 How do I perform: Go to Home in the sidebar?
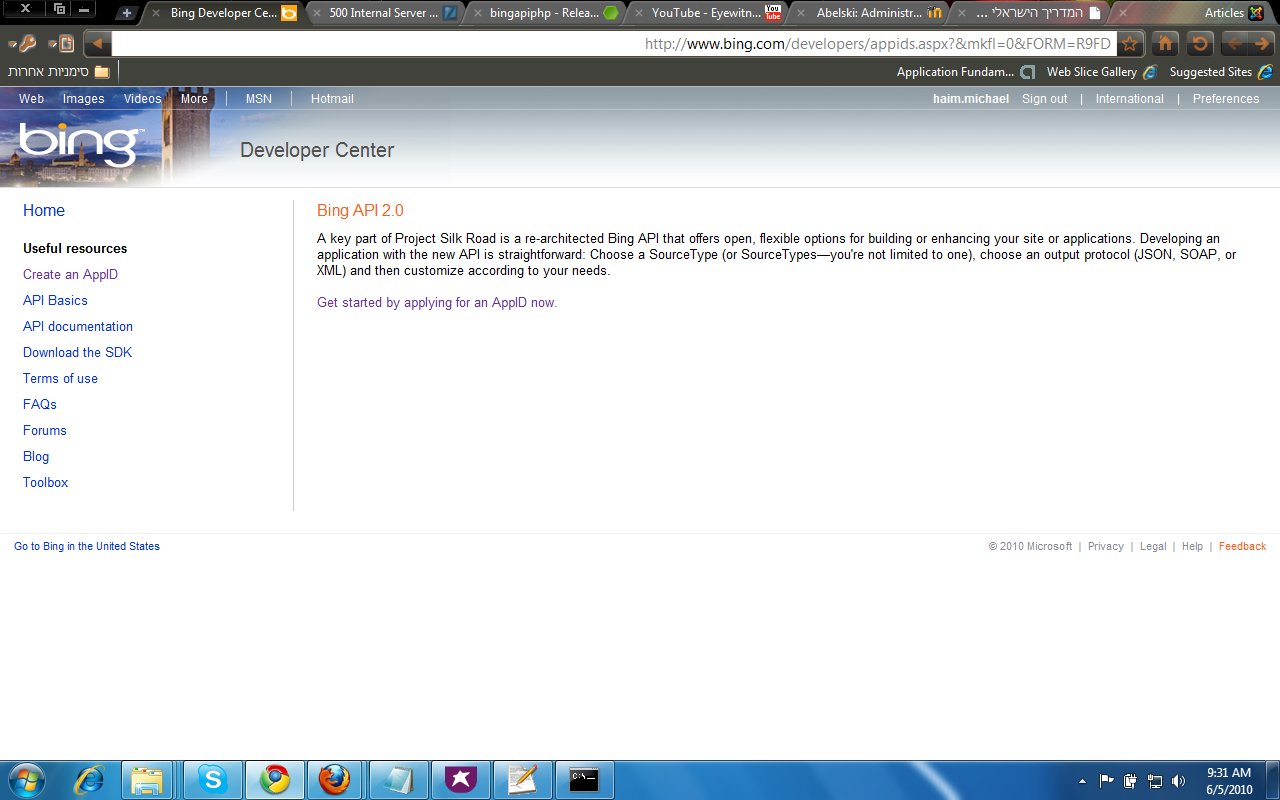click(44, 211)
